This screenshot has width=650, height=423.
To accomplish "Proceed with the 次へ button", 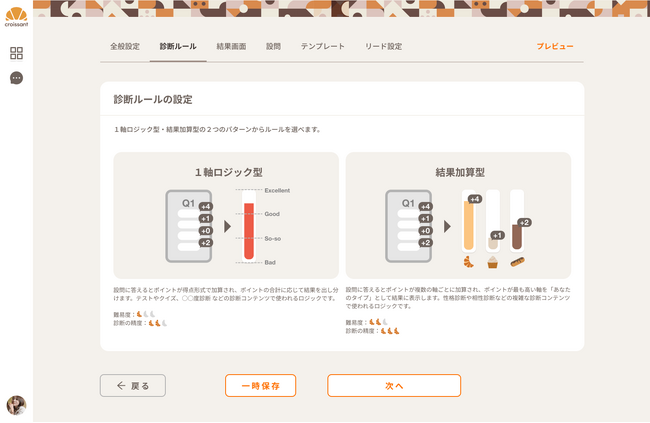I will coord(394,386).
